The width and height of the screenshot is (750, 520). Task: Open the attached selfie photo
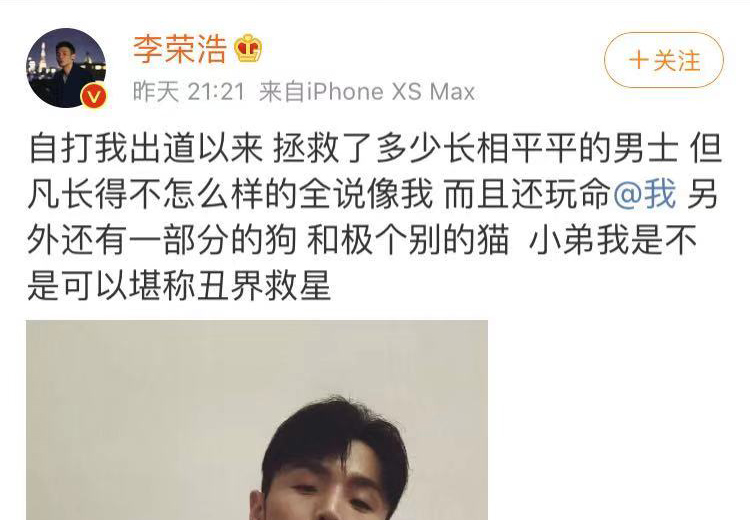click(x=257, y=420)
